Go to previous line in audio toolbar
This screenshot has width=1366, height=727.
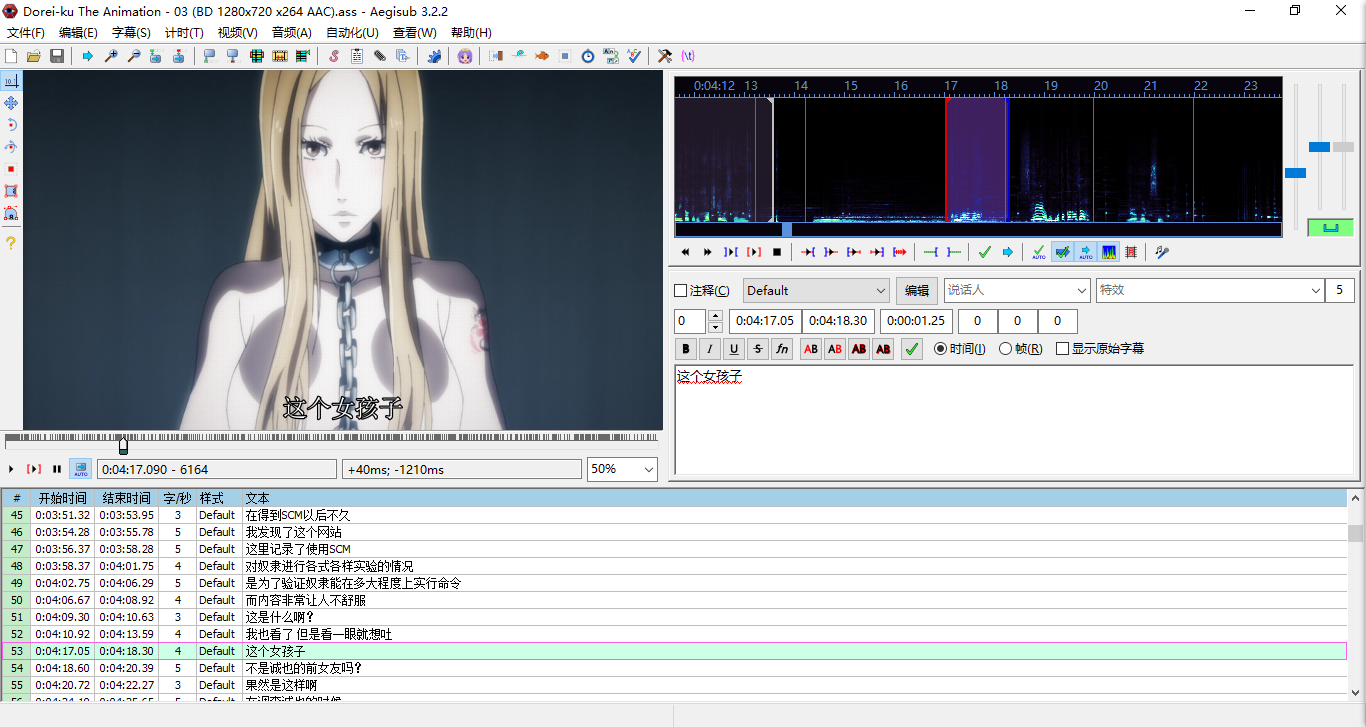pos(685,252)
